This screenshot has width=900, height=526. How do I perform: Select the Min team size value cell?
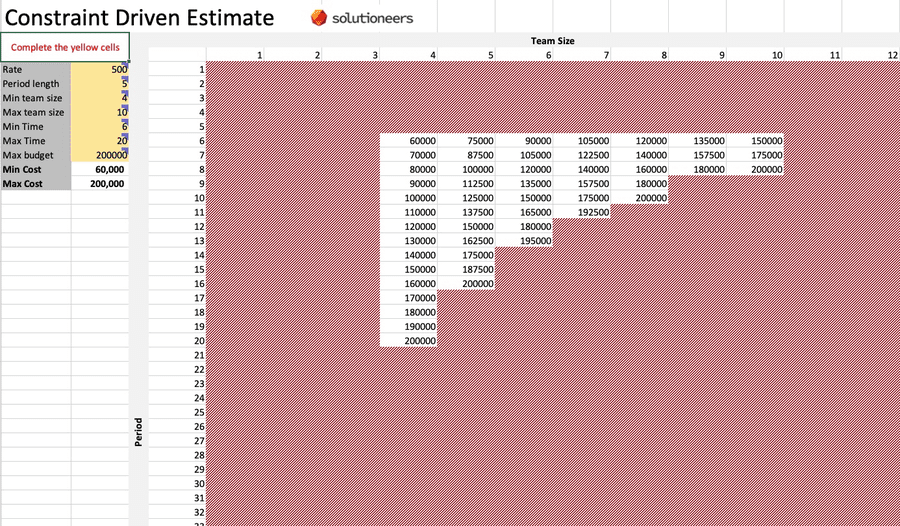click(x=100, y=98)
